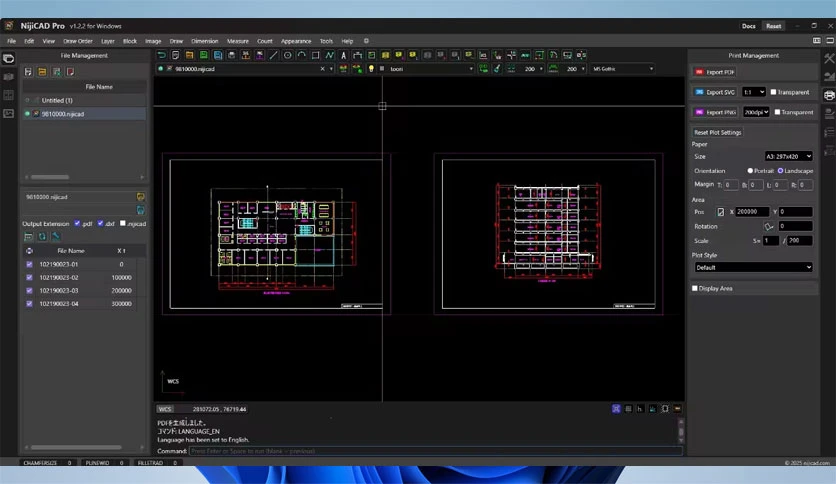Click the settings gear after Help menu
Viewport: 836px width, 484px height.
point(366,41)
